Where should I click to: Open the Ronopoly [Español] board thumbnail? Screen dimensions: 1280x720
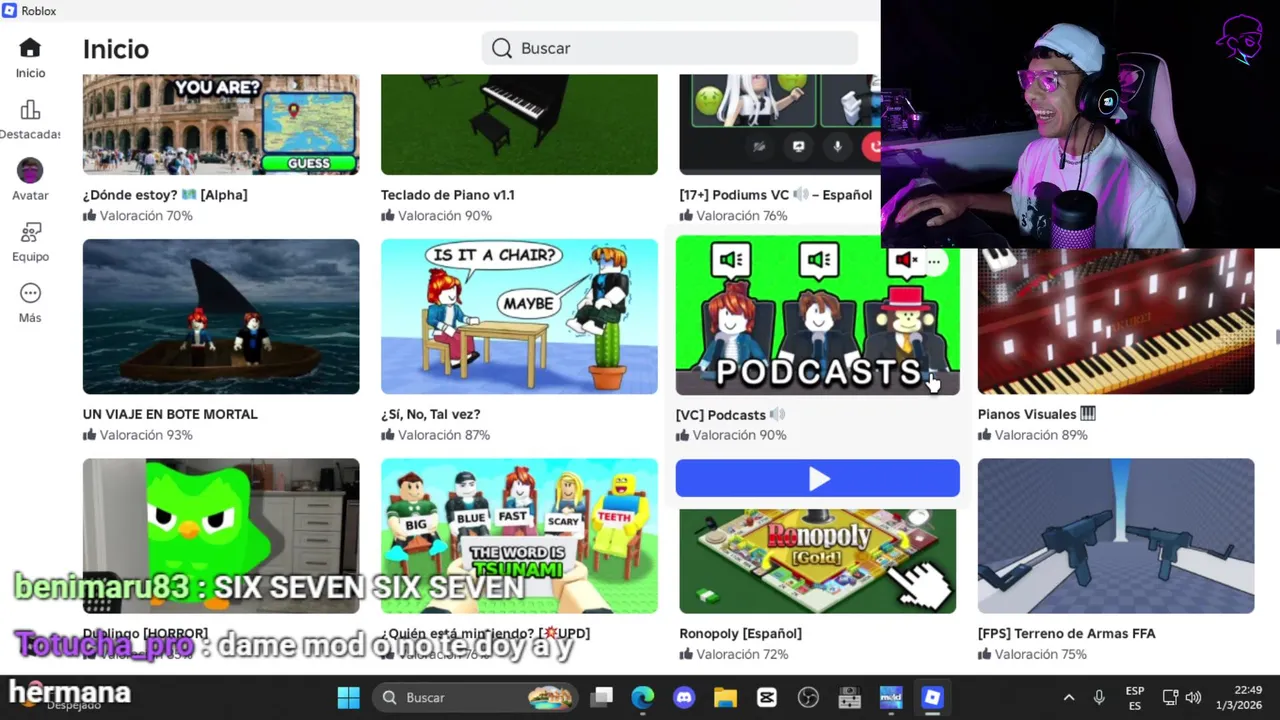(x=818, y=561)
